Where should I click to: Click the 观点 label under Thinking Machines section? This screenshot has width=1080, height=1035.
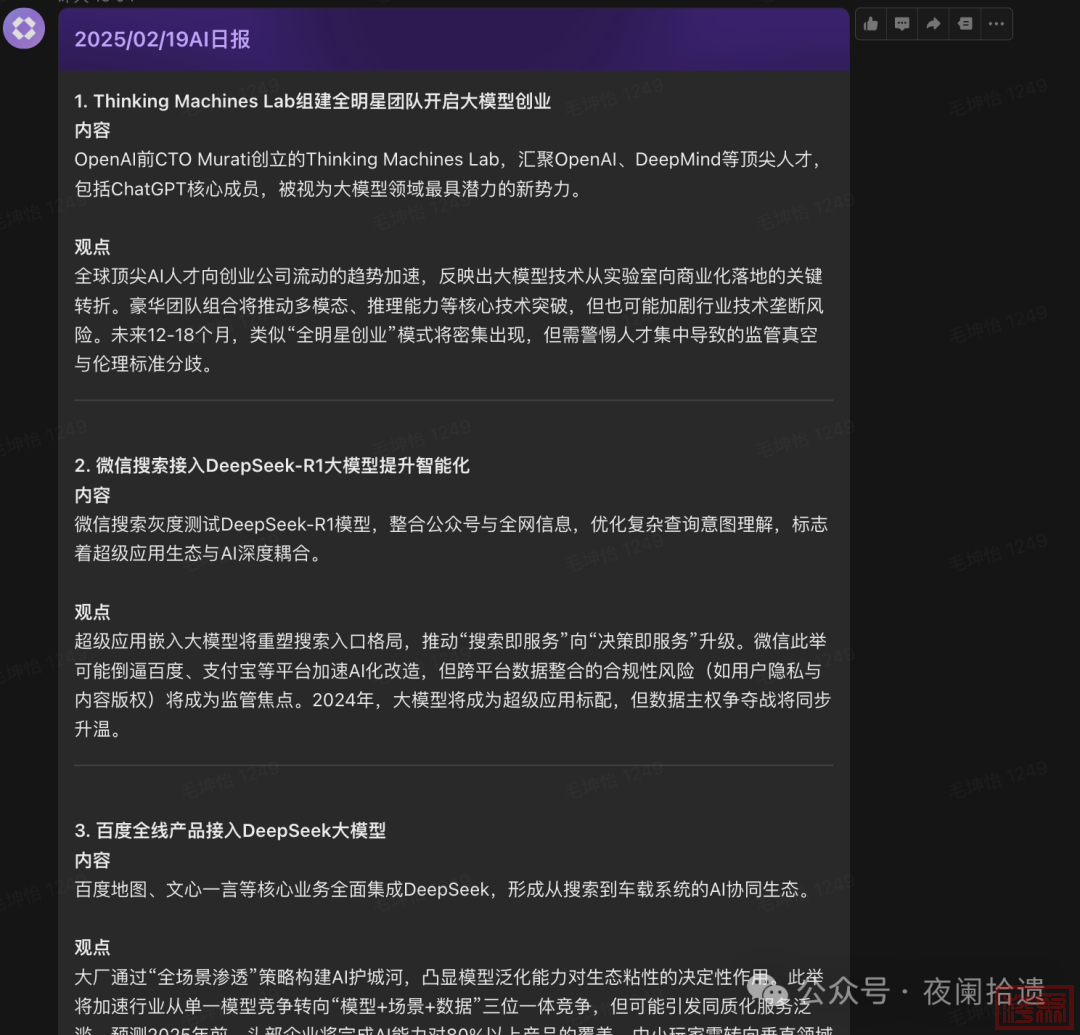pos(92,247)
